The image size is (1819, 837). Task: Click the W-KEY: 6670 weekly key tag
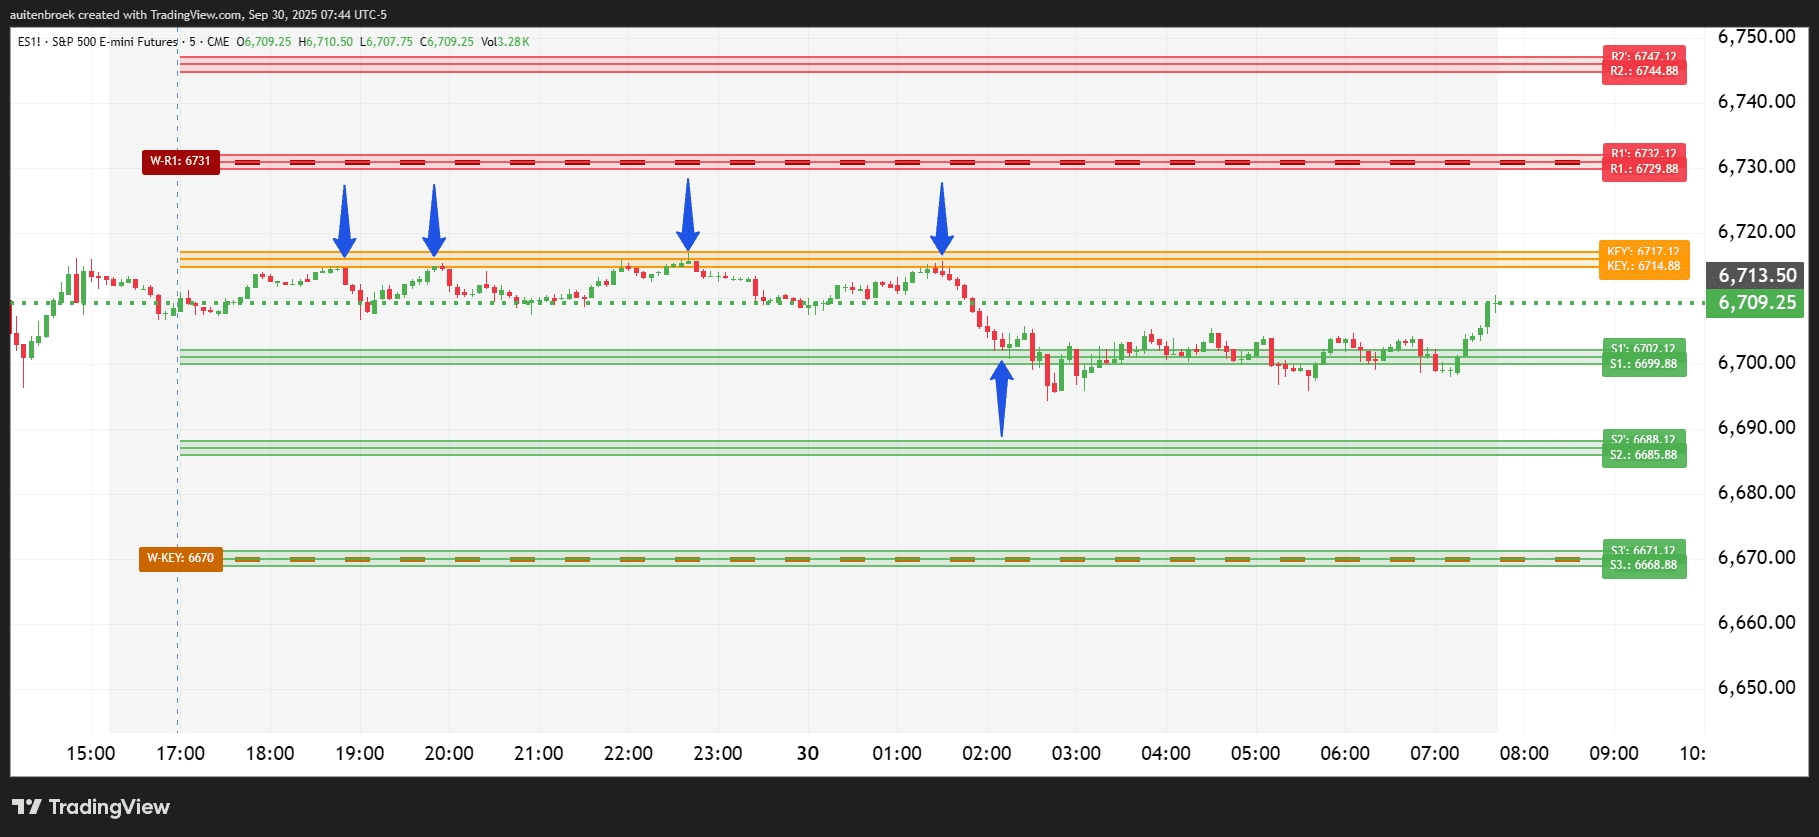point(180,558)
